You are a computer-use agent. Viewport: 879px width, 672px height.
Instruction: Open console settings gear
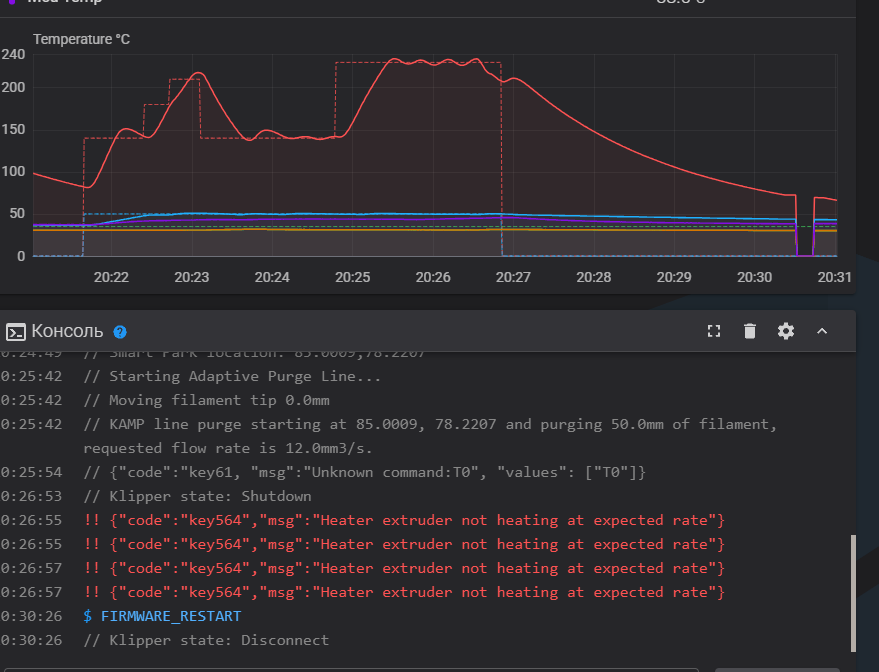(x=786, y=331)
